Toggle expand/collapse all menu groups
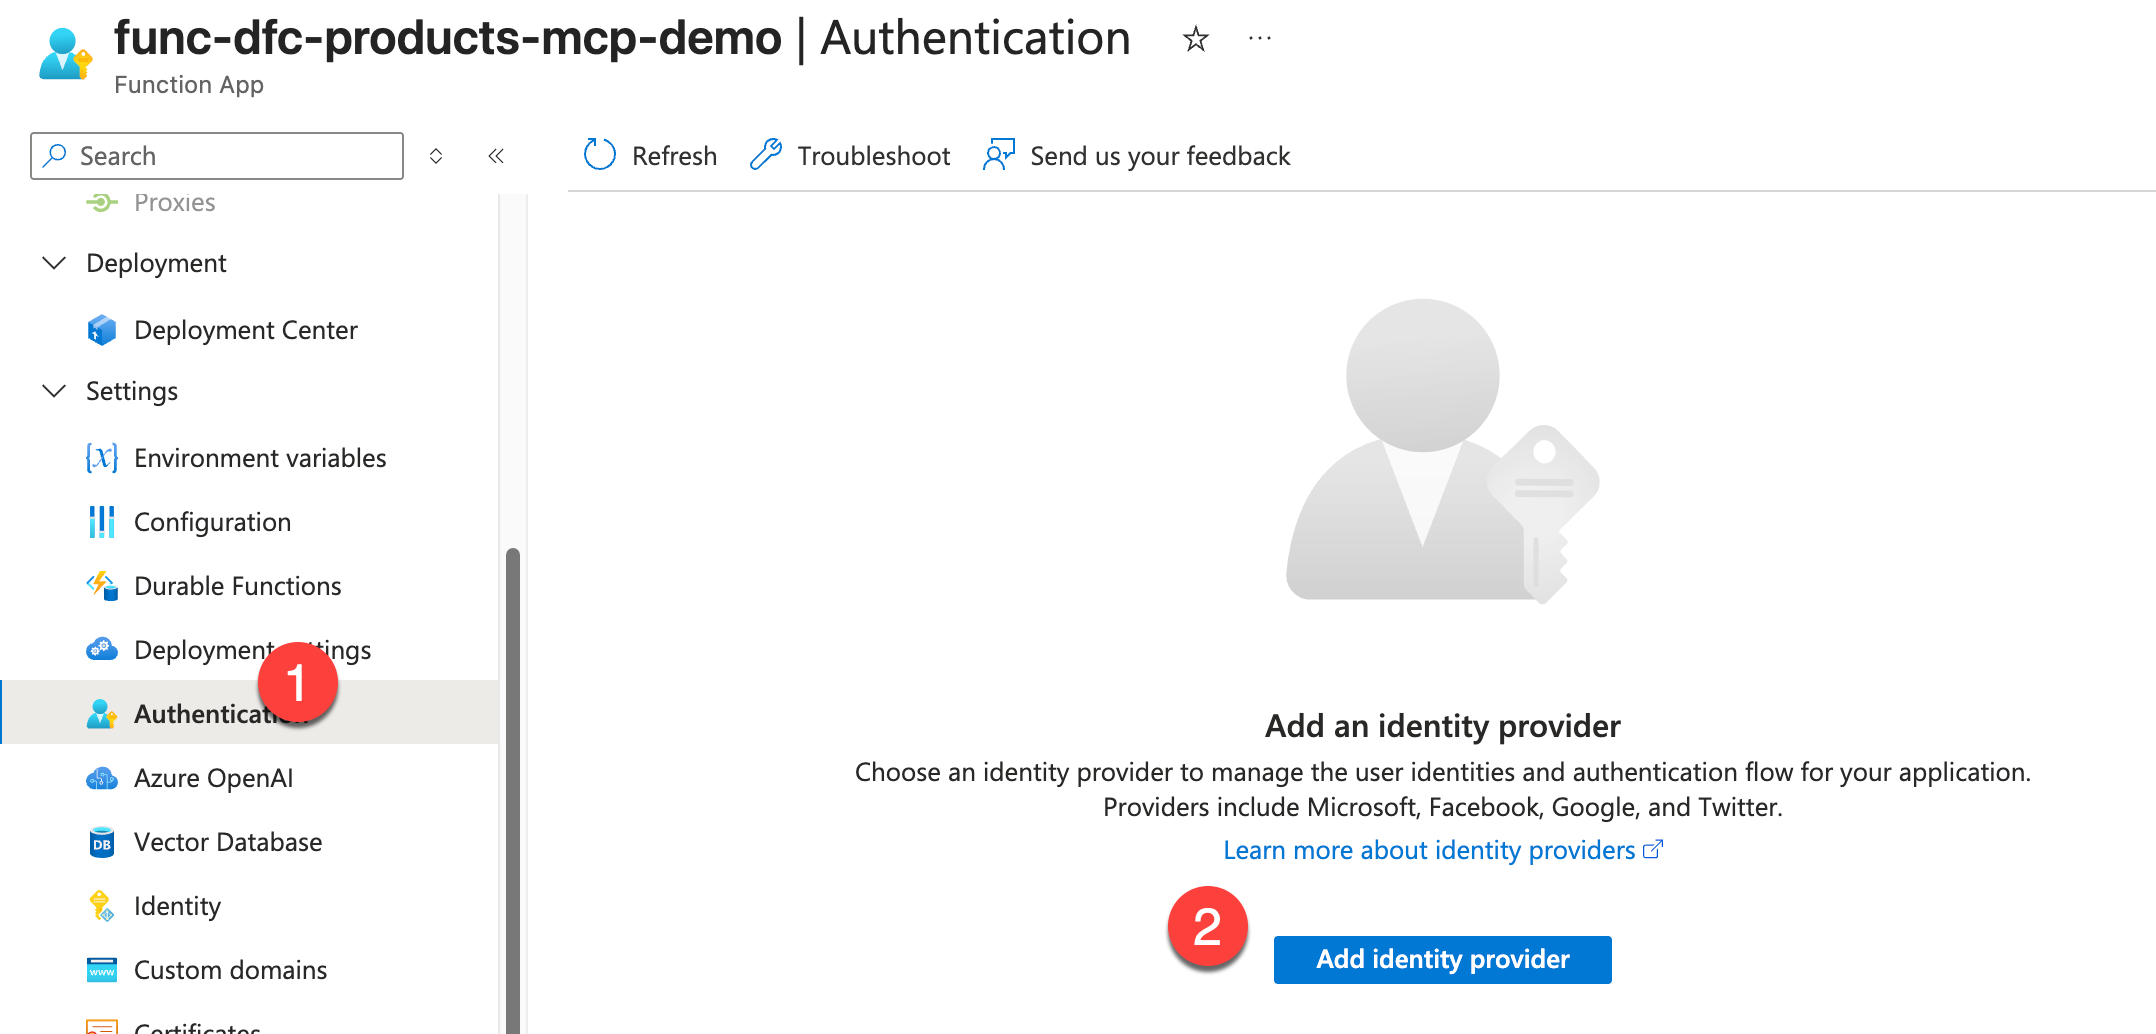 (436, 156)
